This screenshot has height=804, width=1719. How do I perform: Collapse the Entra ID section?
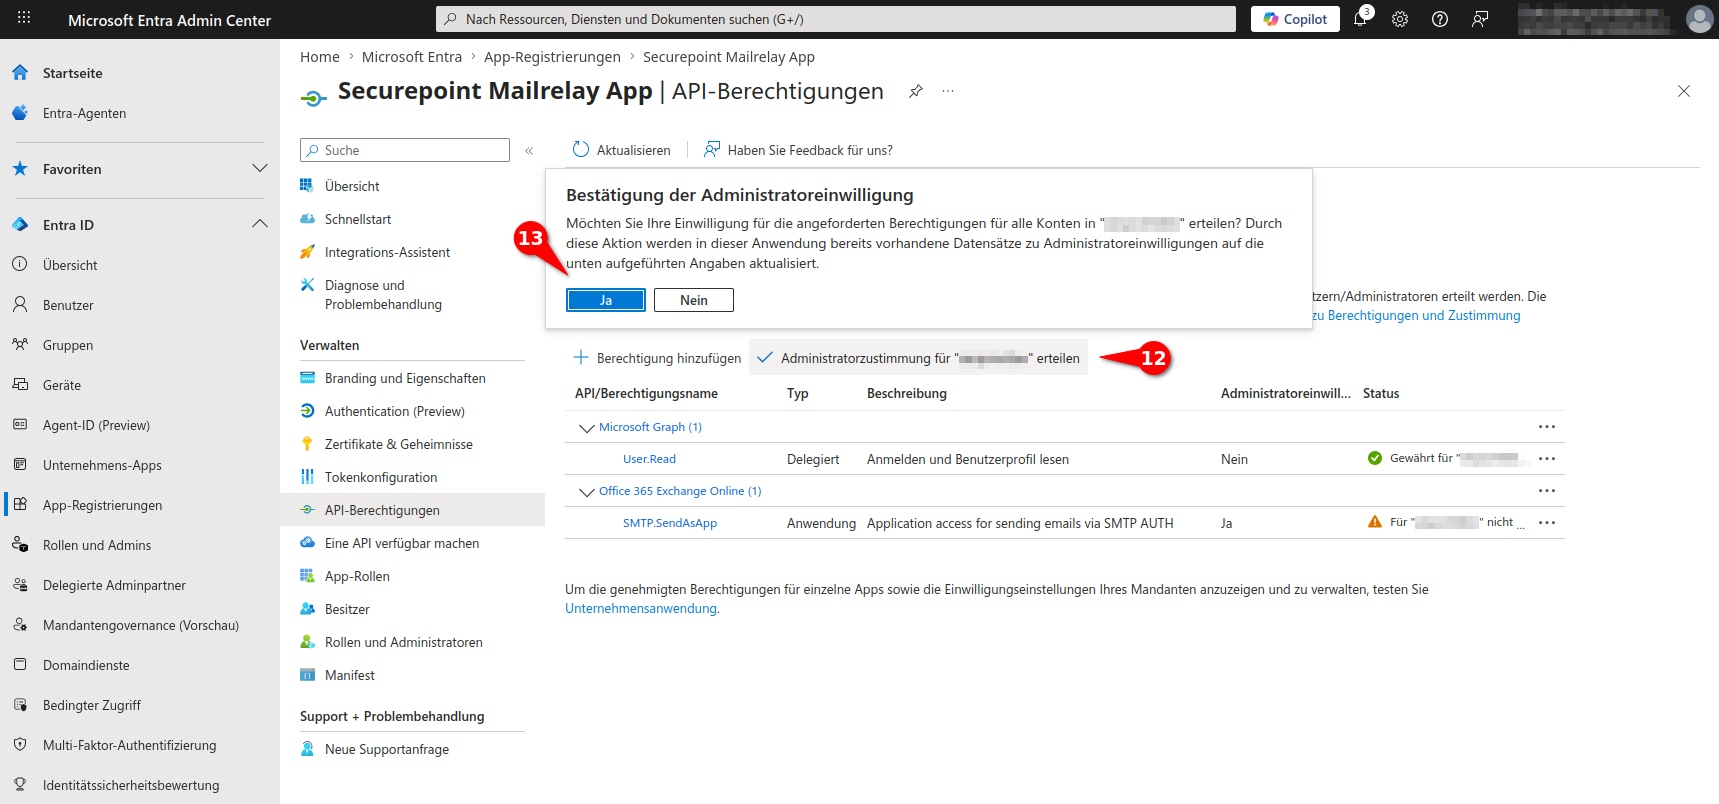[x=260, y=224]
